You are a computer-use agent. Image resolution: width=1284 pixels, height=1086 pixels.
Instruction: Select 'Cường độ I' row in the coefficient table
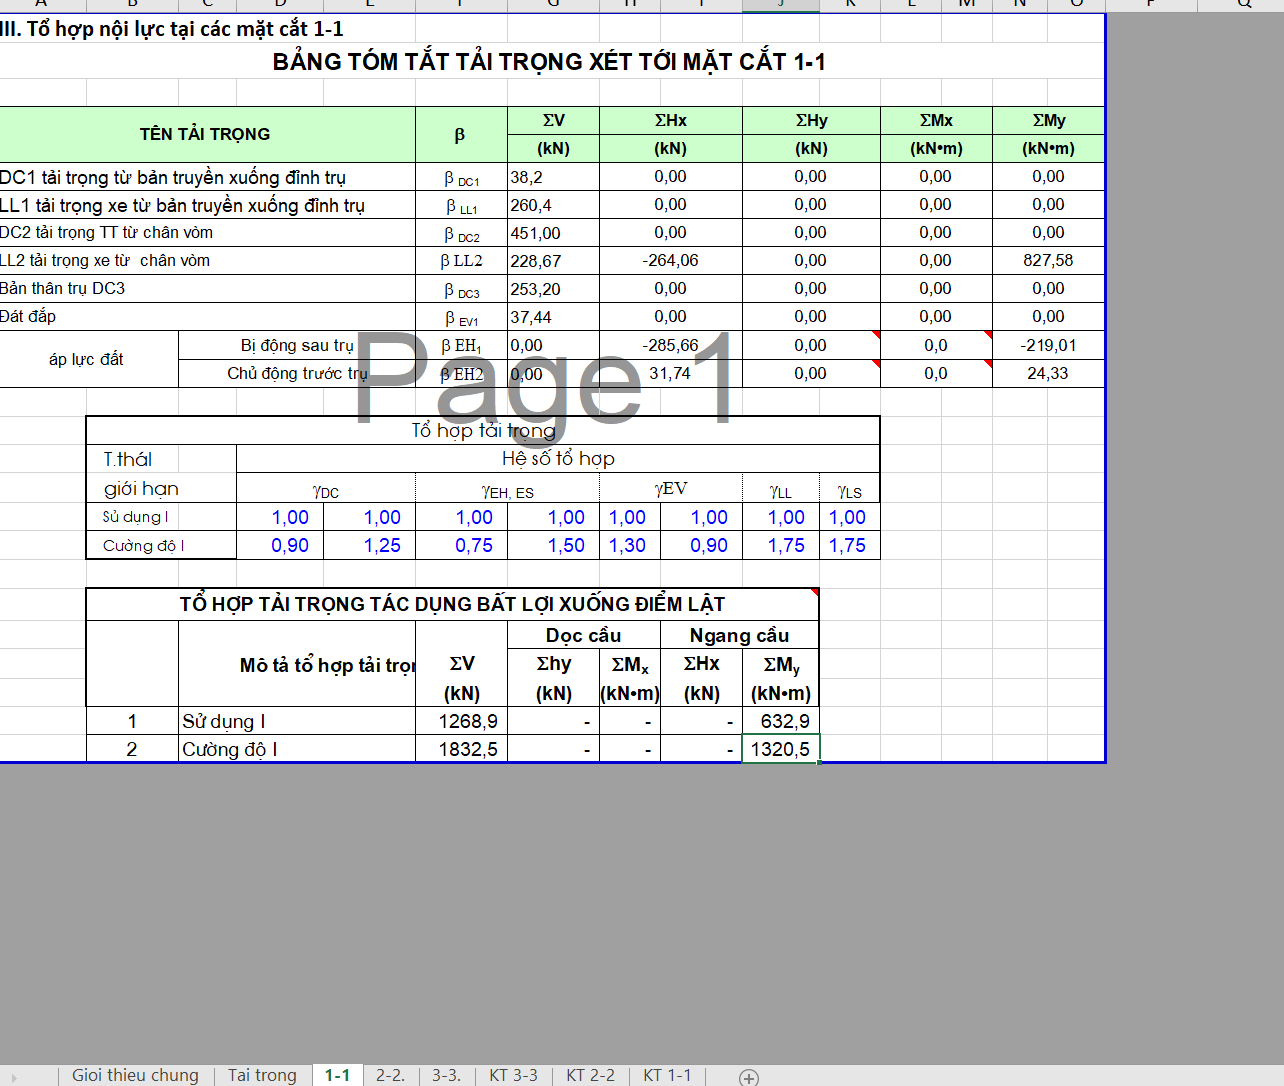tap(161, 545)
